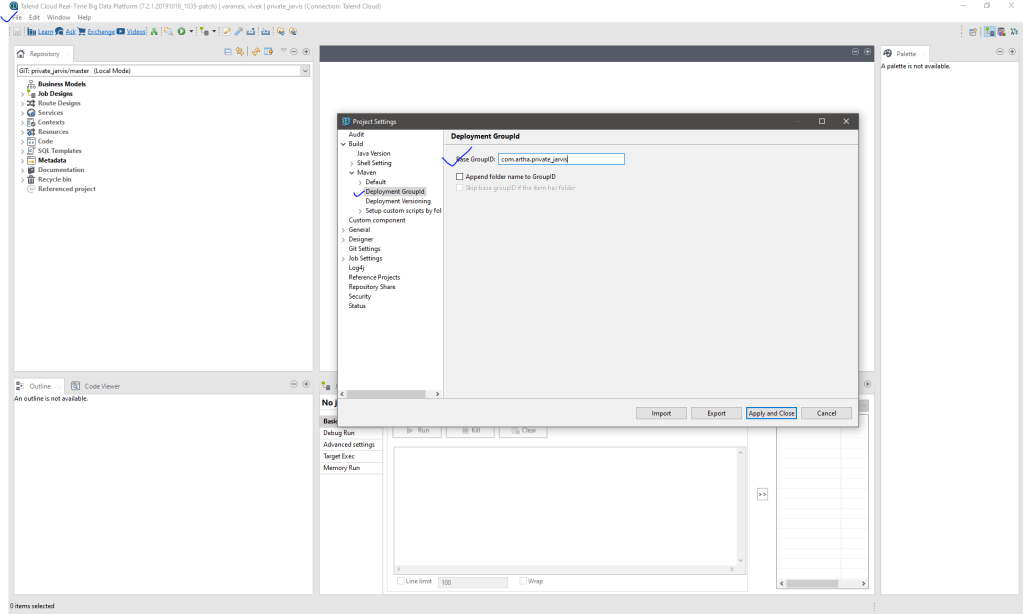The height and width of the screenshot is (614, 1023).
Task: Minimize the Repository panel
Action: point(295,51)
